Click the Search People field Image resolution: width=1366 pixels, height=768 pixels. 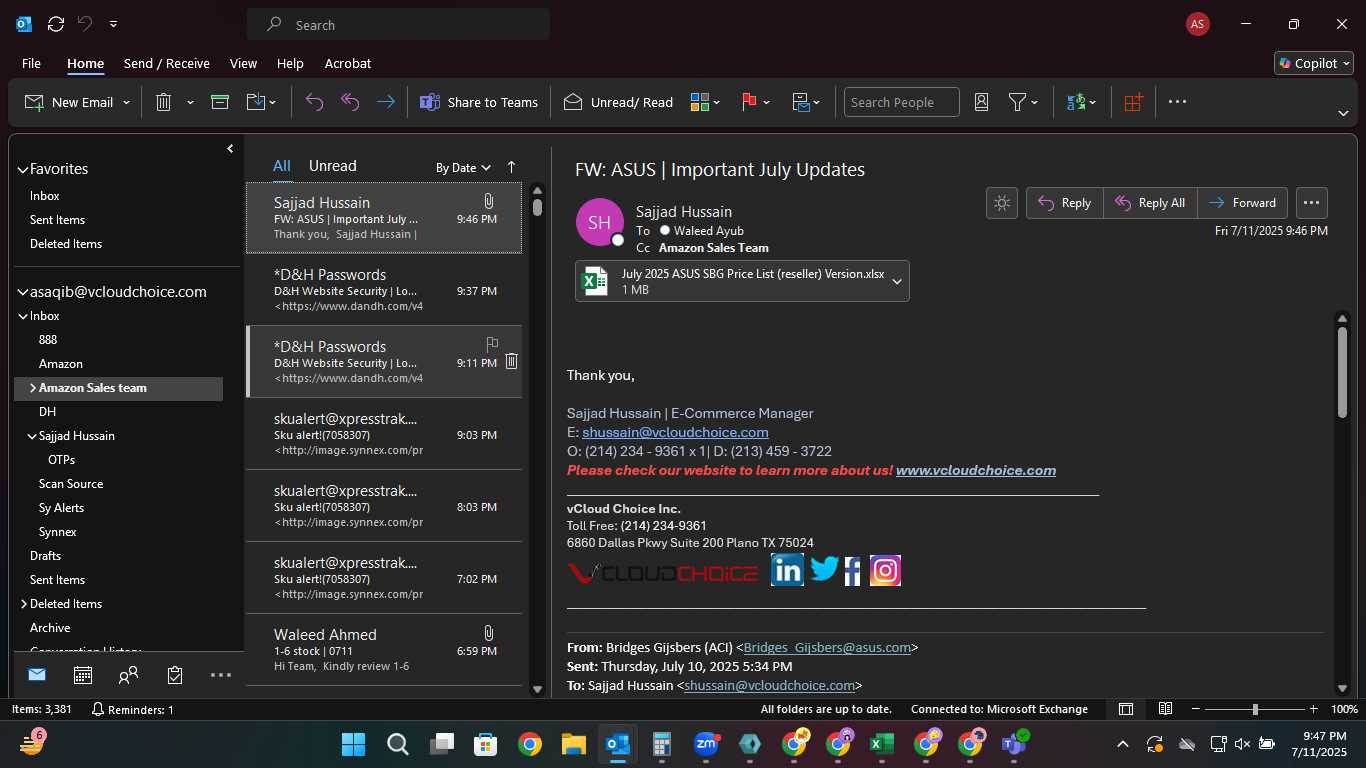pos(901,102)
